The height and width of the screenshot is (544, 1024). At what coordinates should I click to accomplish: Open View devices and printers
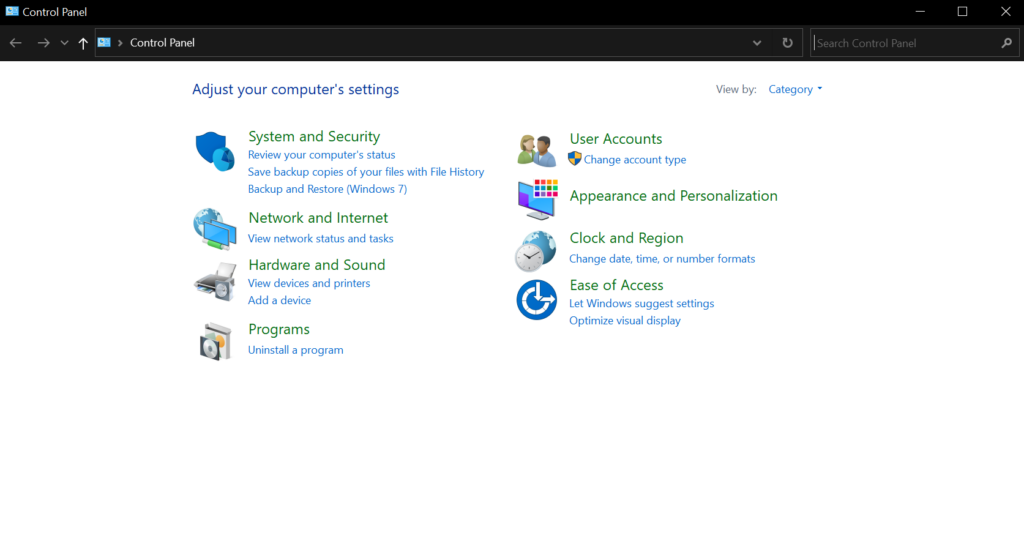[309, 283]
